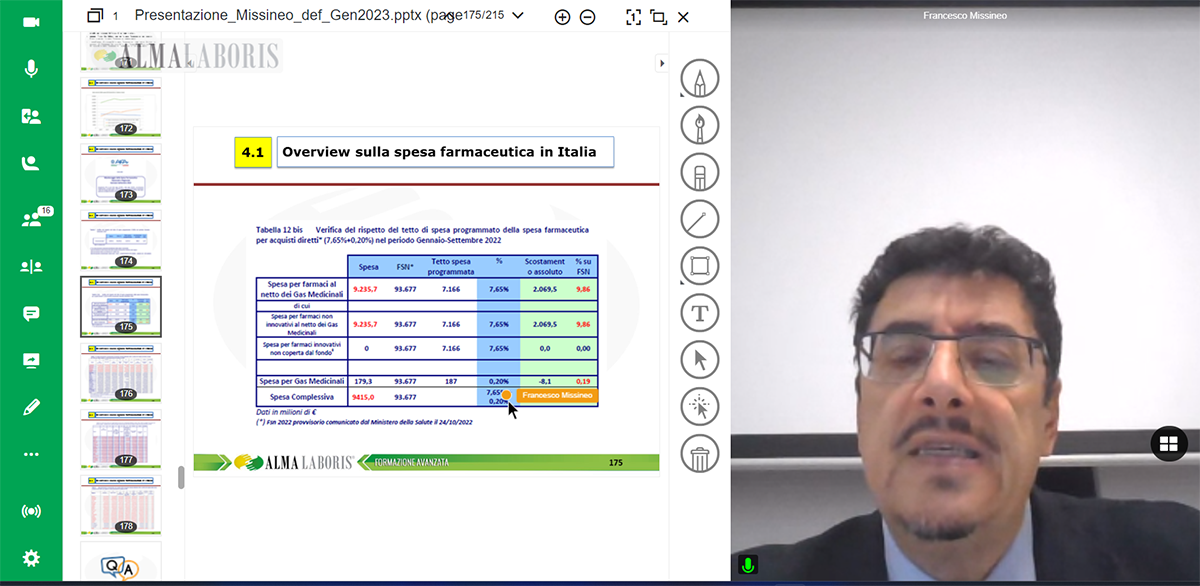Clear annotations with the trash icon
The height and width of the screenshot is (586, 1200).
[700, 453]
